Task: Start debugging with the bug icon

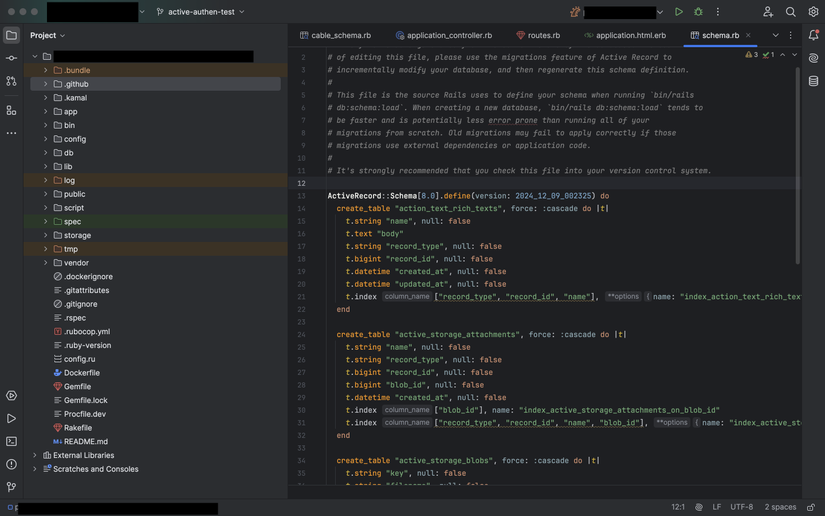Action: tap(698, 12)
